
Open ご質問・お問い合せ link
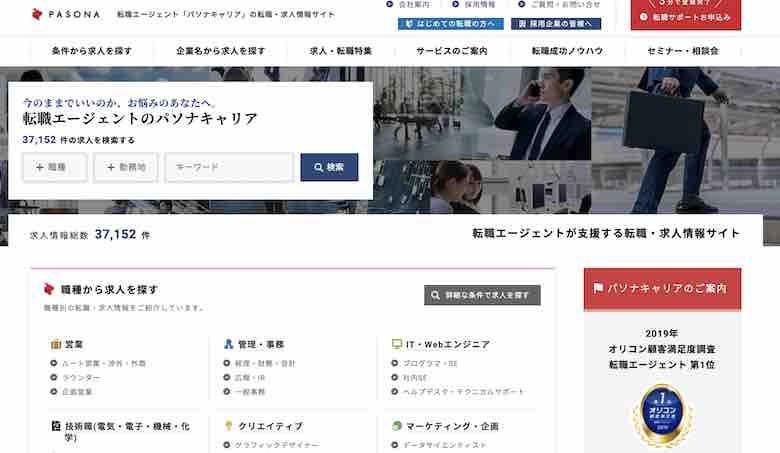559,4
